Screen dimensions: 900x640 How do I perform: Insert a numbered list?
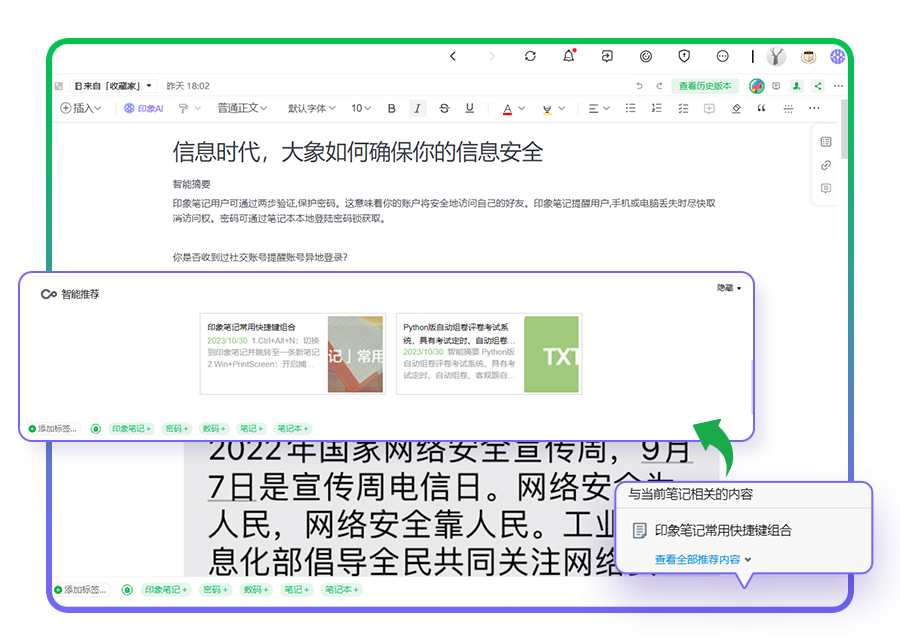click(x=657, y=108)
